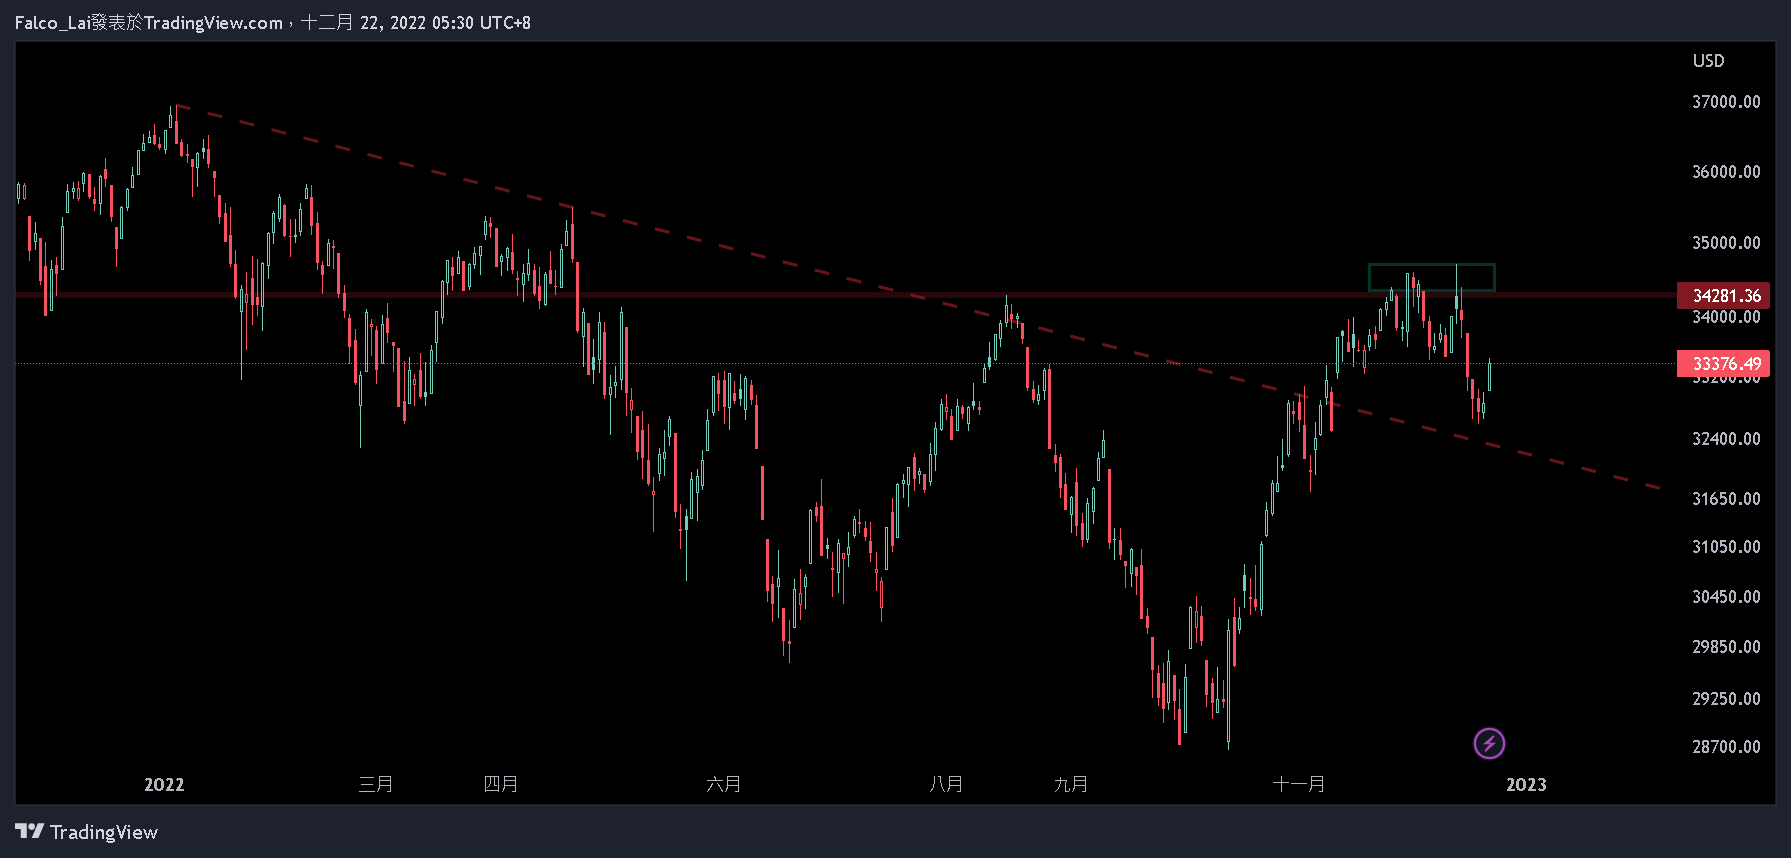Click the 28700.00 price axis value

point(1726,747)
